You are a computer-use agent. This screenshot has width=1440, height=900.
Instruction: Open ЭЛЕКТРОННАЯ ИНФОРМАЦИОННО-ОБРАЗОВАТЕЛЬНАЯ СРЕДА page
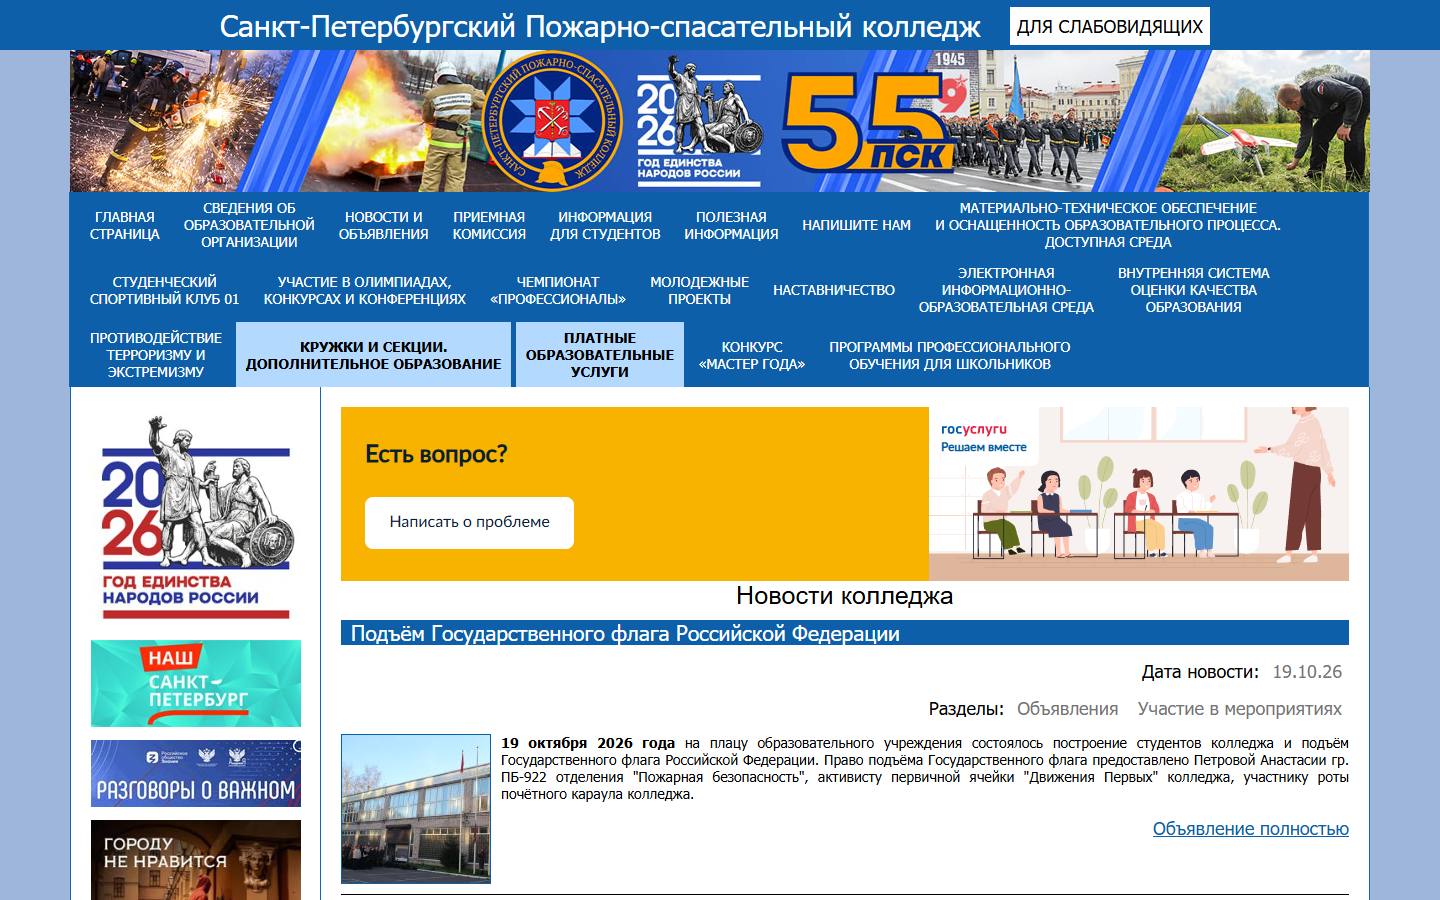click(1006, 290)
